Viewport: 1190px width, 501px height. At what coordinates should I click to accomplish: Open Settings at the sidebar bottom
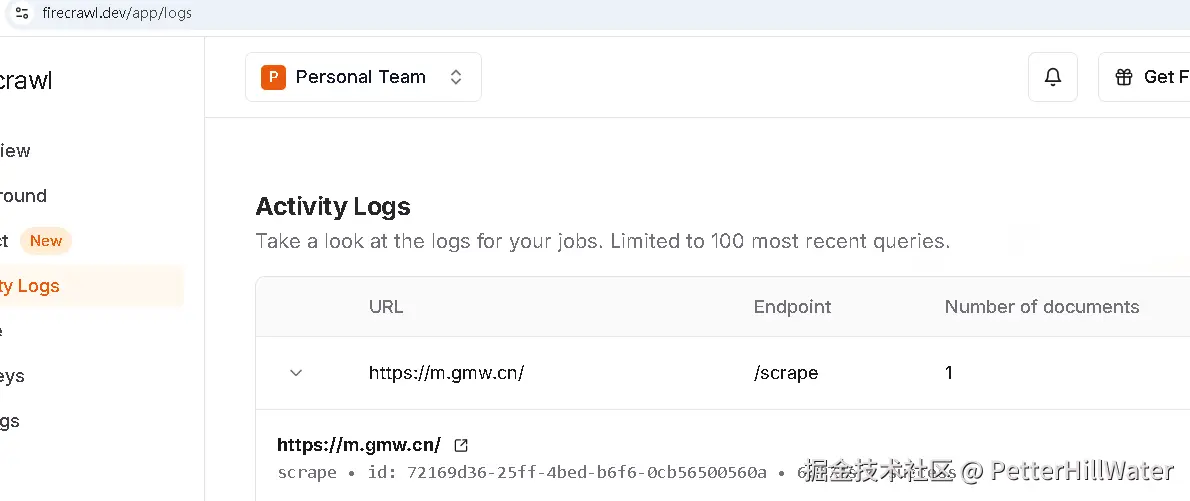(10, 421)
